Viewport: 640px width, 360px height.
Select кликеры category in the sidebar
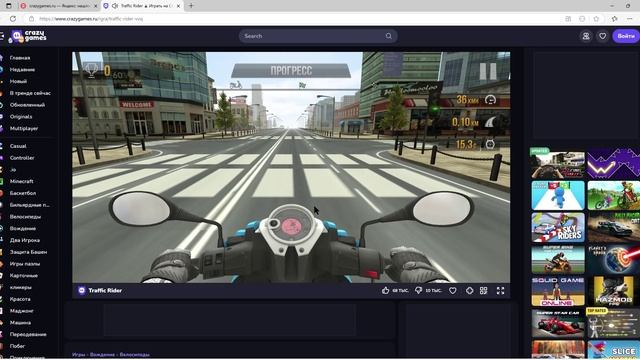tap(20, 287)
